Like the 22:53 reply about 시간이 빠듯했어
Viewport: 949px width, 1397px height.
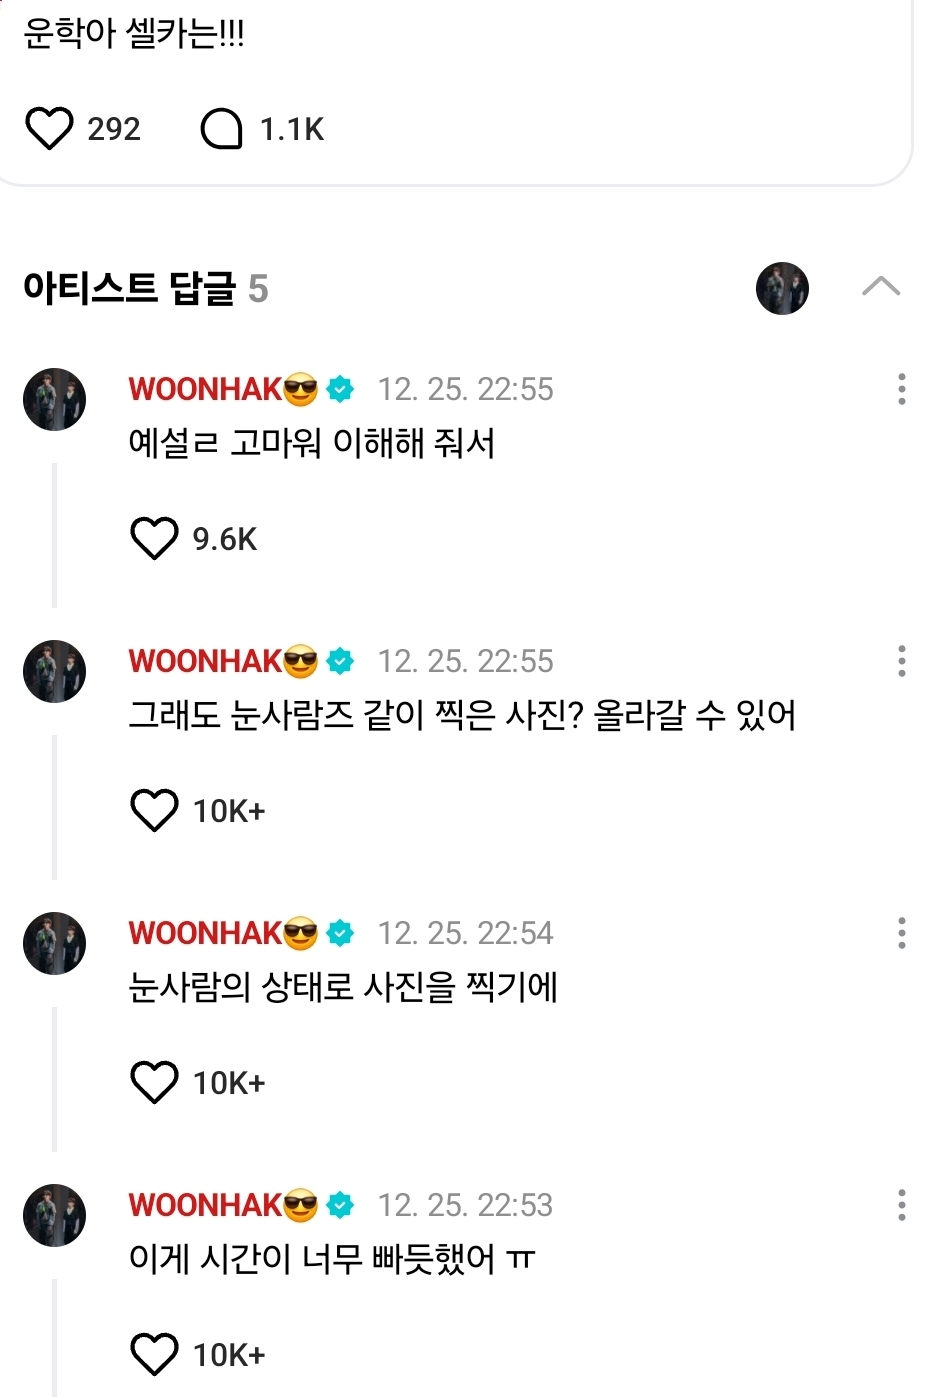pos(154,1355)
